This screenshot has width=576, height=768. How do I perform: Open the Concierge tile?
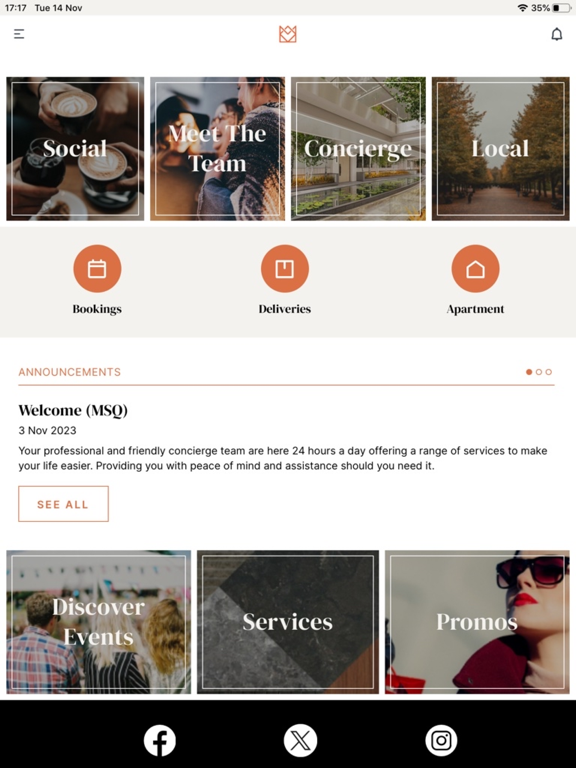(358, 148)
